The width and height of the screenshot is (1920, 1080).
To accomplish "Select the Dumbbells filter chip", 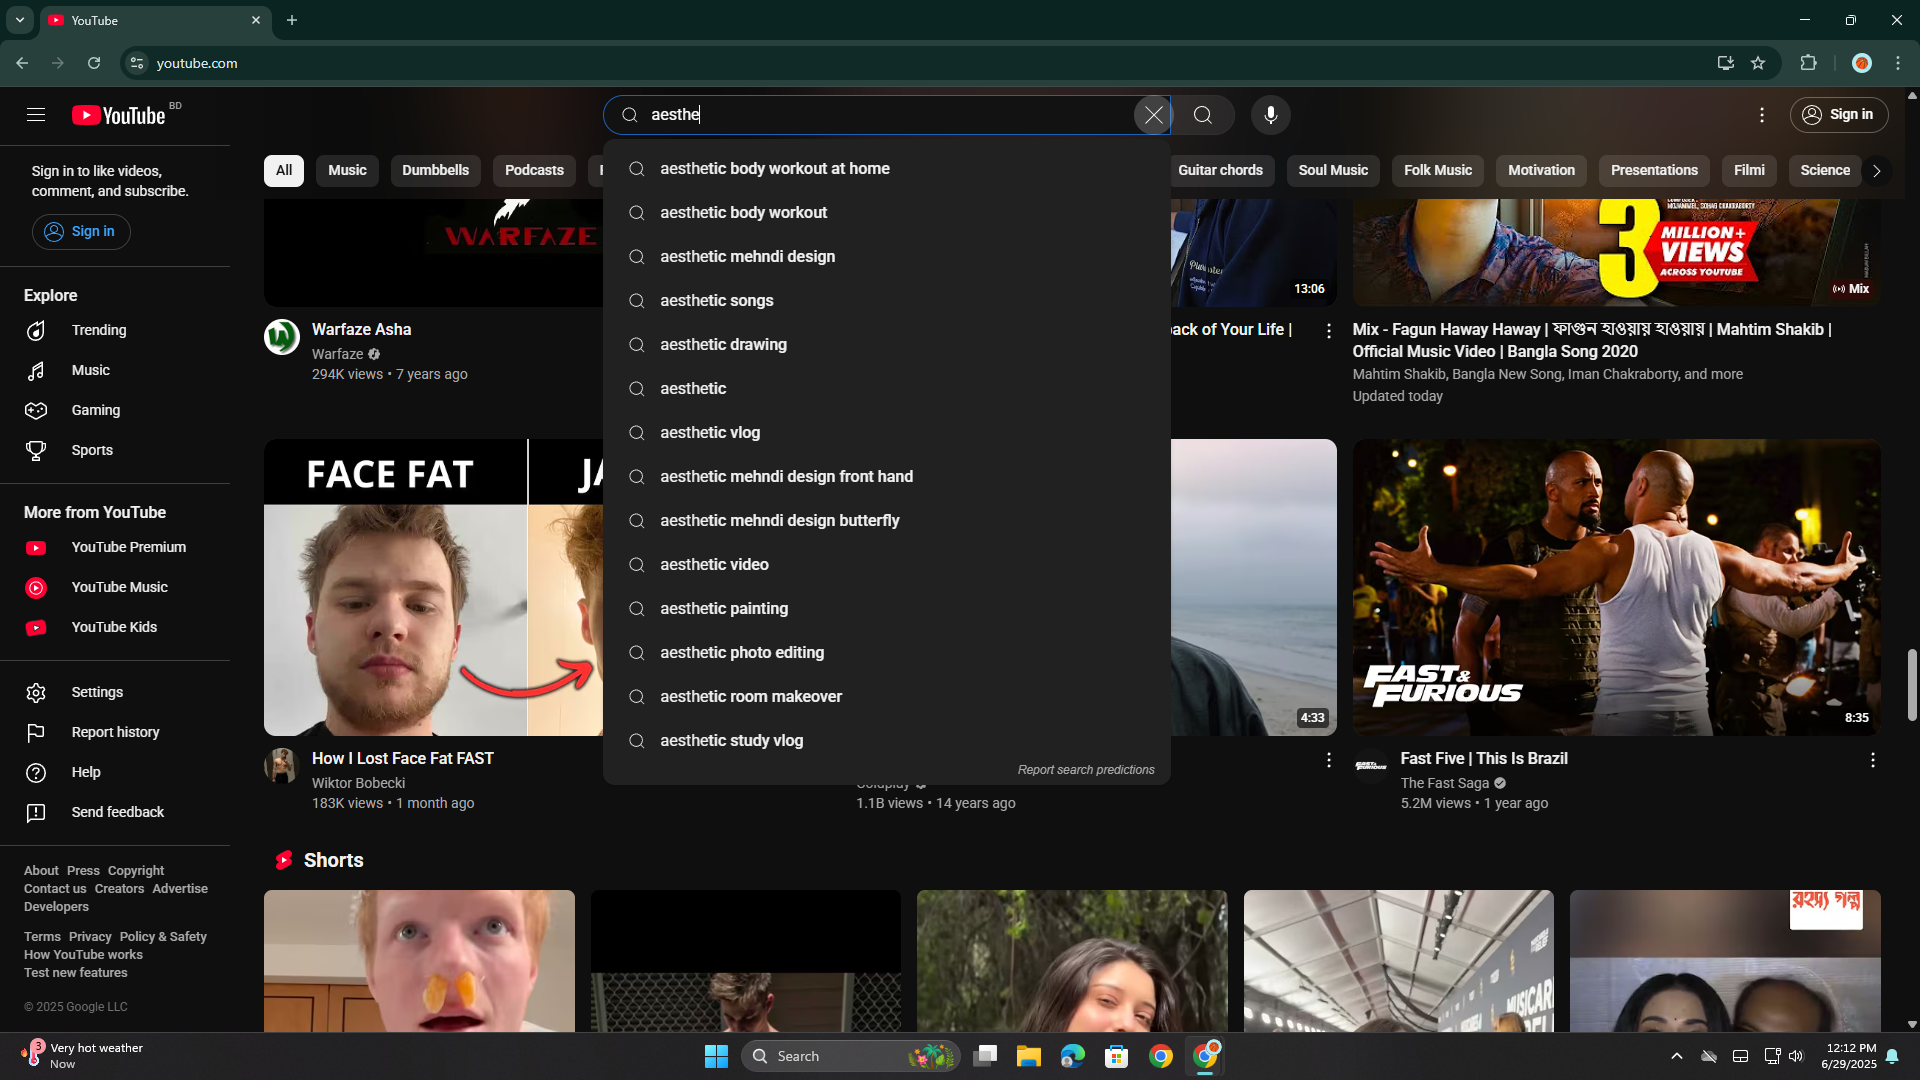I will [435, 170].
